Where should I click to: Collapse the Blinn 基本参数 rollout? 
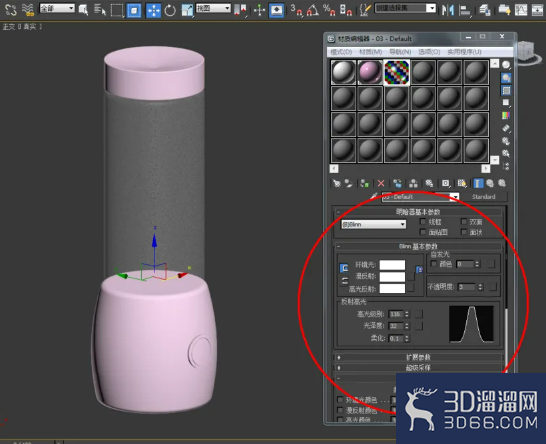(418, 247)
